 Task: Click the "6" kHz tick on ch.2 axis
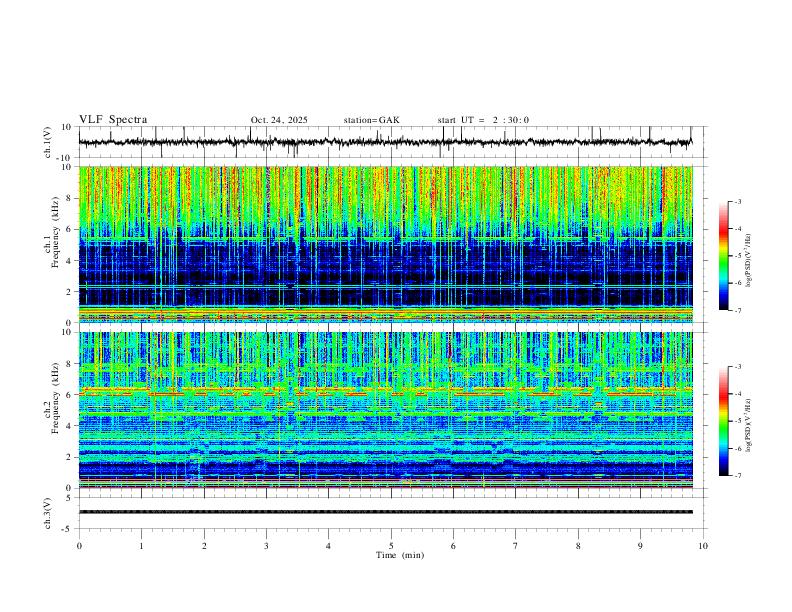[x=69, y=395]
